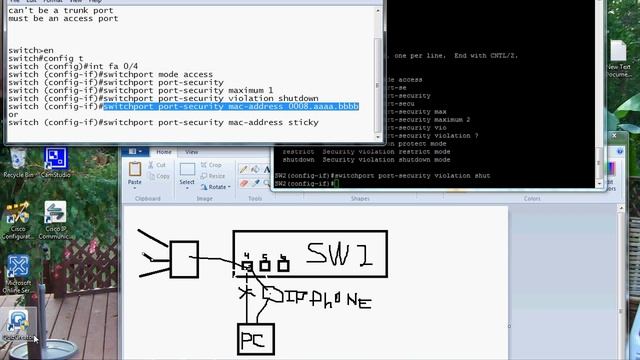The width and height of the screenshot is (640, 360).
Task: Close the Paint window with the X button
Action: point(614,136)
